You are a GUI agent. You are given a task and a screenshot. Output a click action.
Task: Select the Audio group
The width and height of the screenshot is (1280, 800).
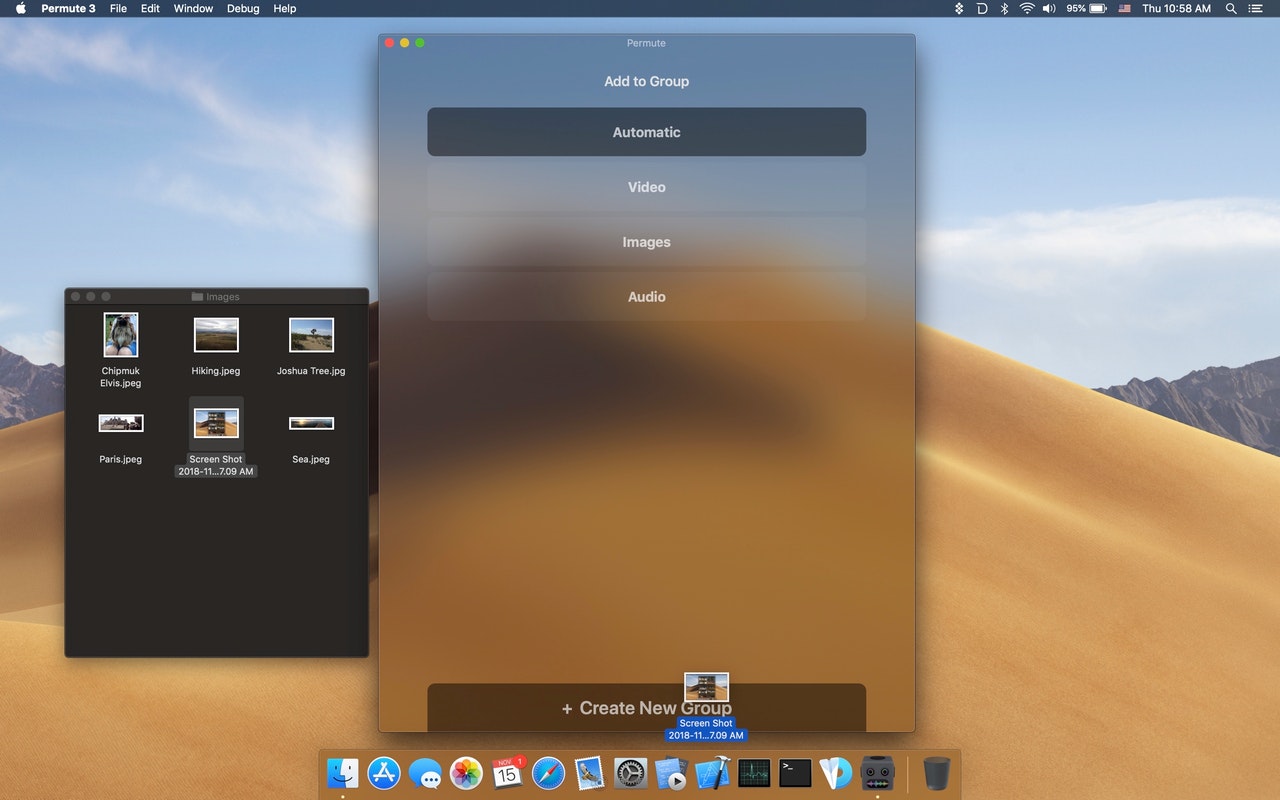(646, 296)
